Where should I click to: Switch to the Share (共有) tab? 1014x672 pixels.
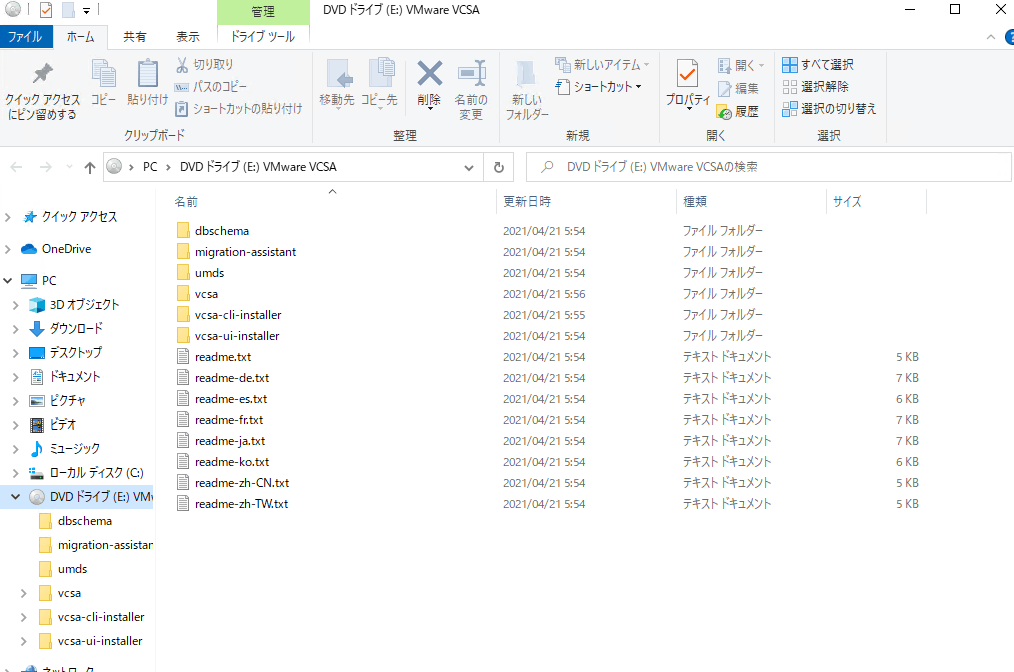point(135,37)
